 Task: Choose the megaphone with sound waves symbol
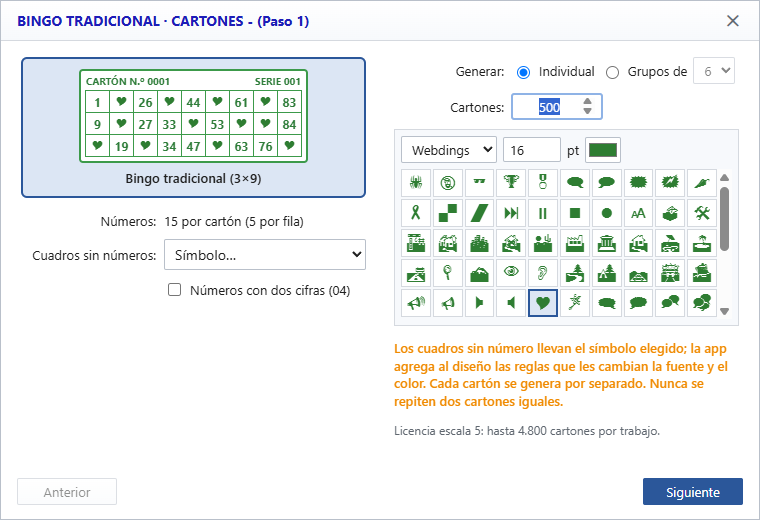(416, 303)
